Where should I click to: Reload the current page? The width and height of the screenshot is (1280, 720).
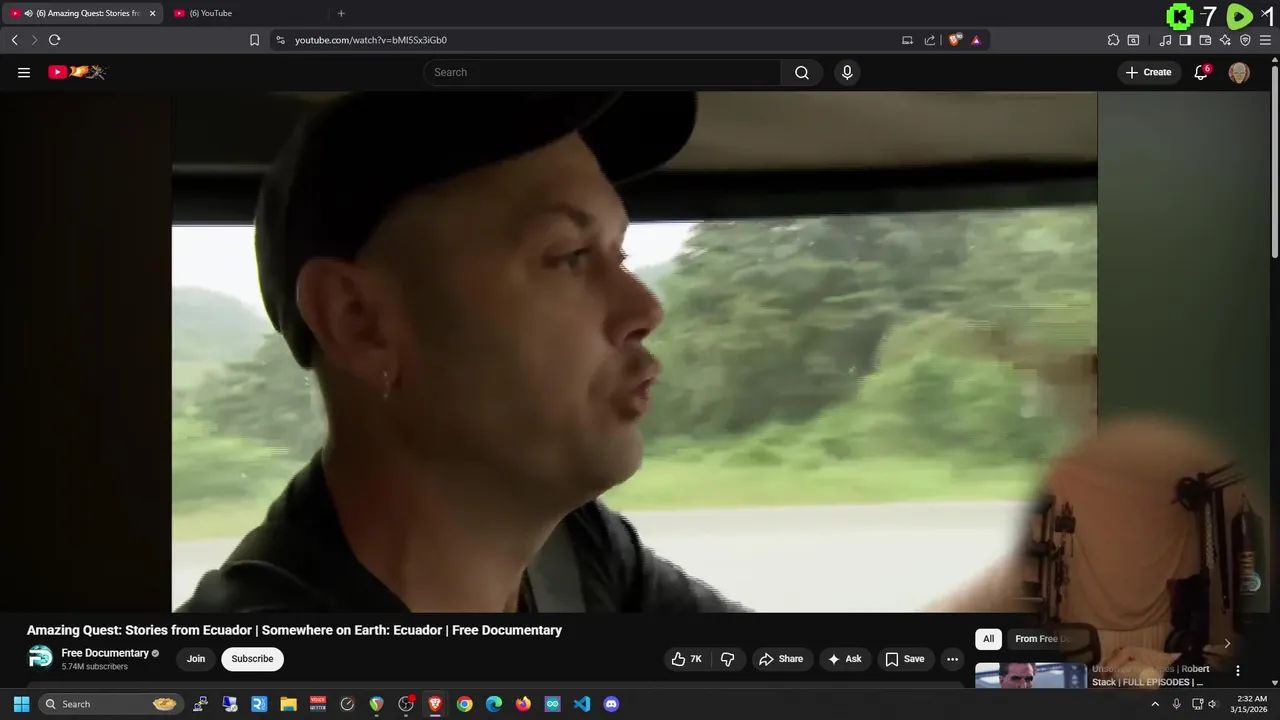click(54, 40)
